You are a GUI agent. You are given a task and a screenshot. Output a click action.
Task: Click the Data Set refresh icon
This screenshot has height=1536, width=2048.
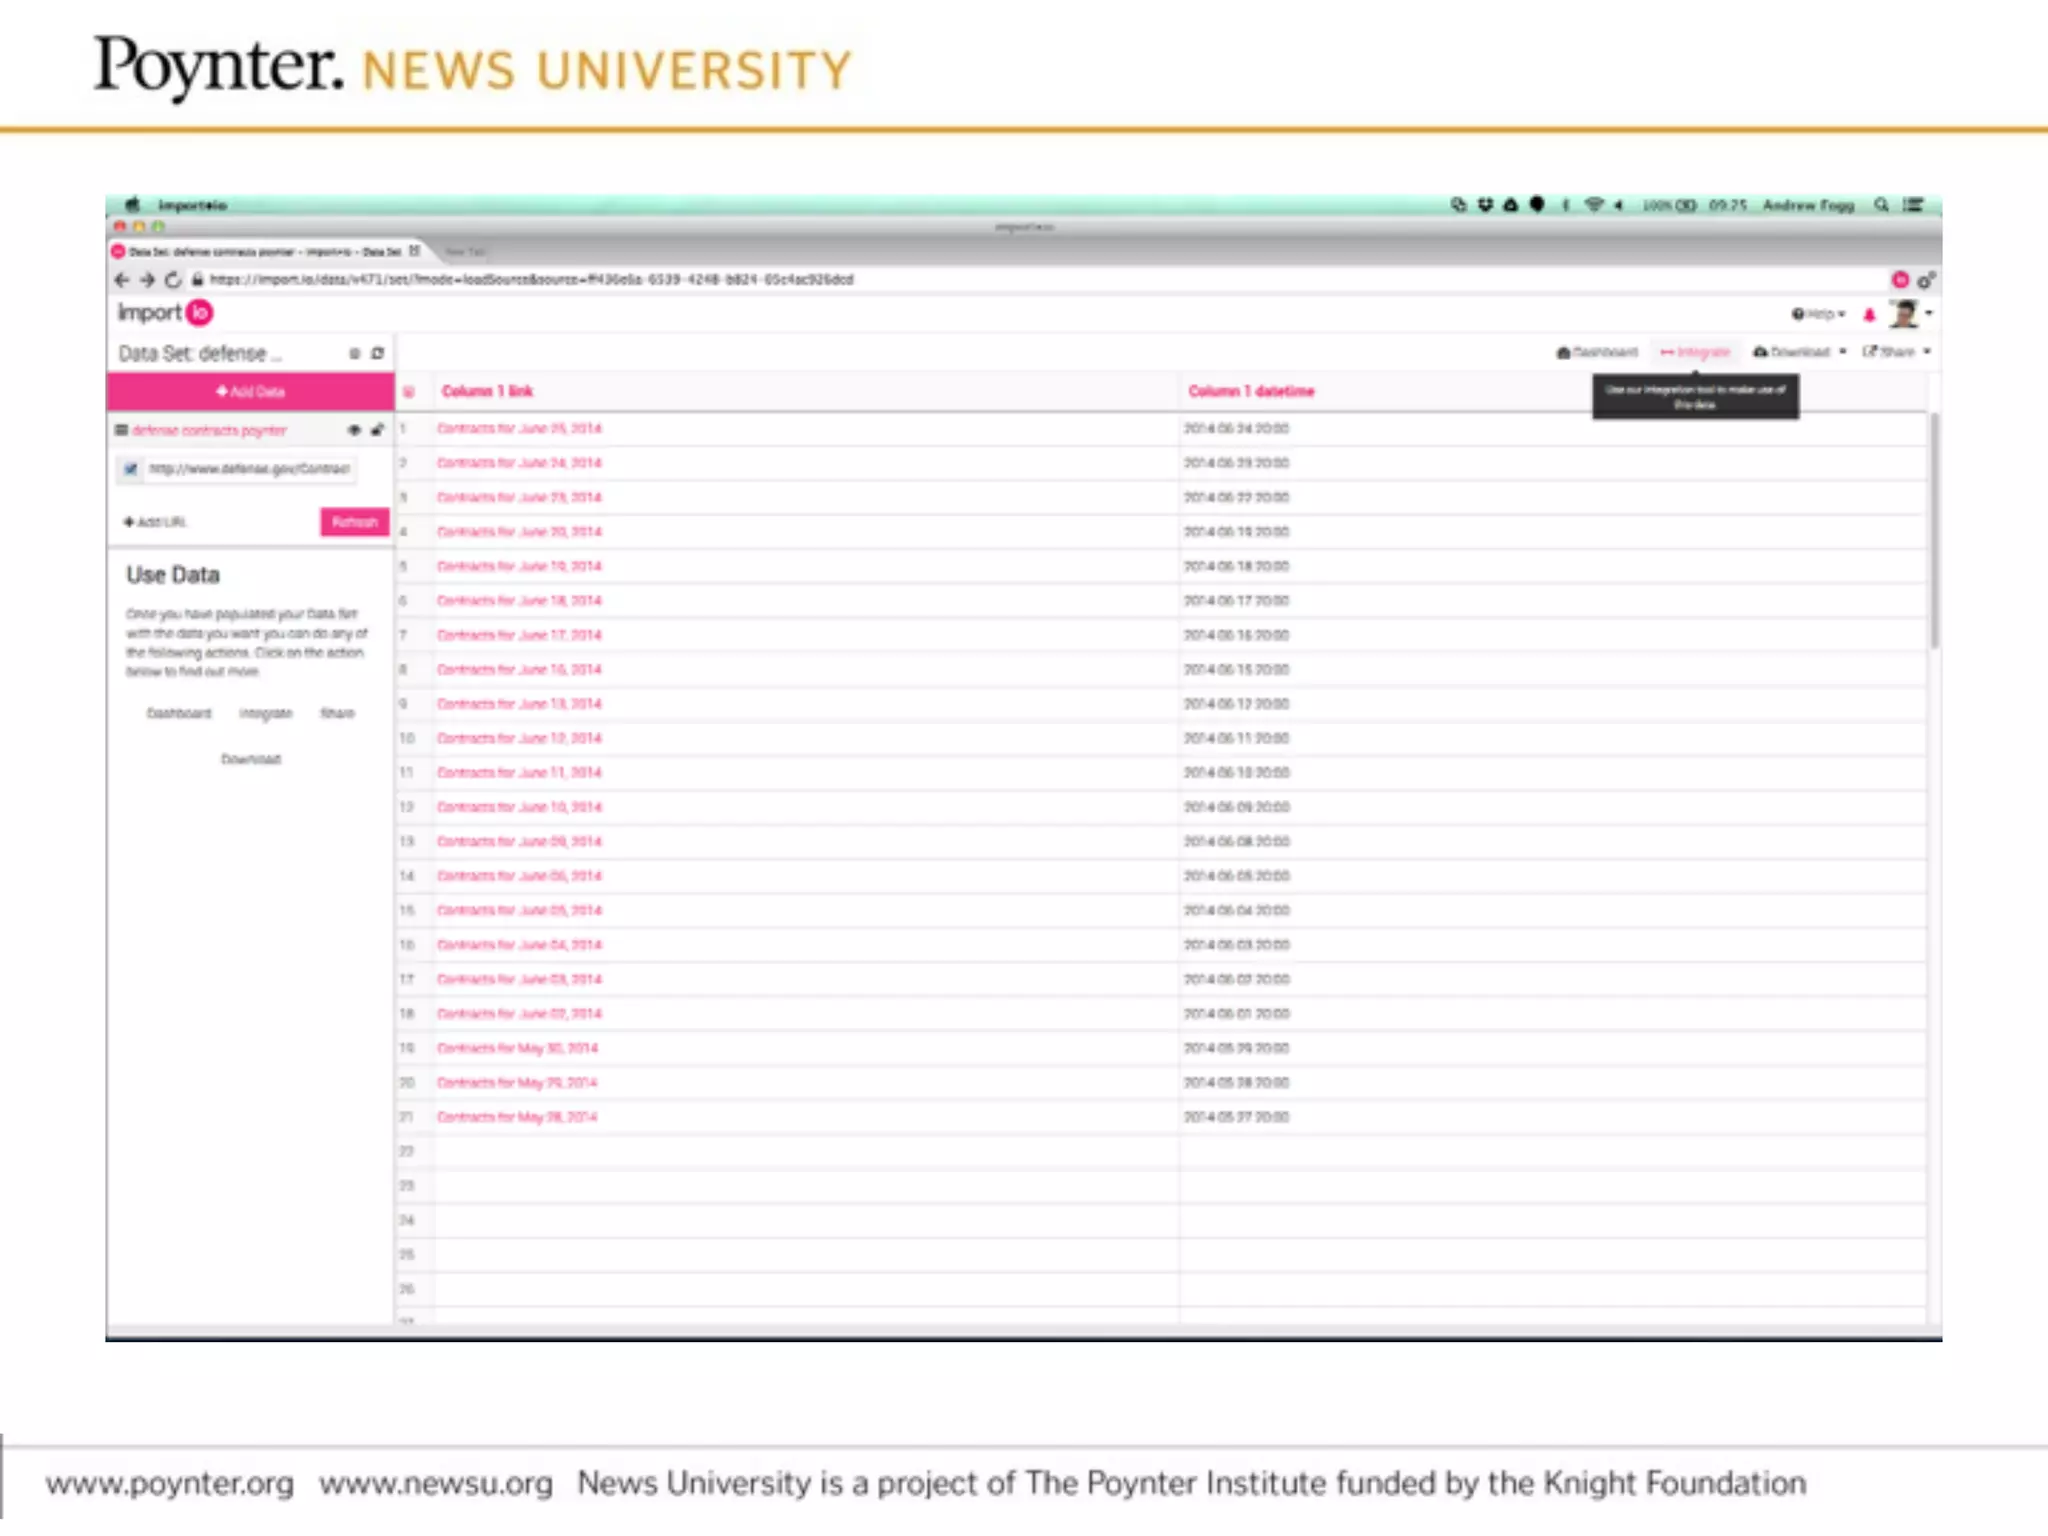click(378, 353)
